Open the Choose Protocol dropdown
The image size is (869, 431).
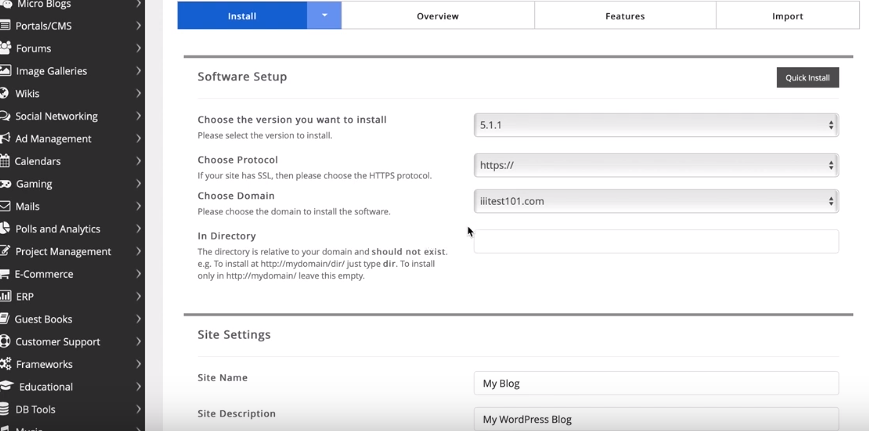[x=656, y=165]
